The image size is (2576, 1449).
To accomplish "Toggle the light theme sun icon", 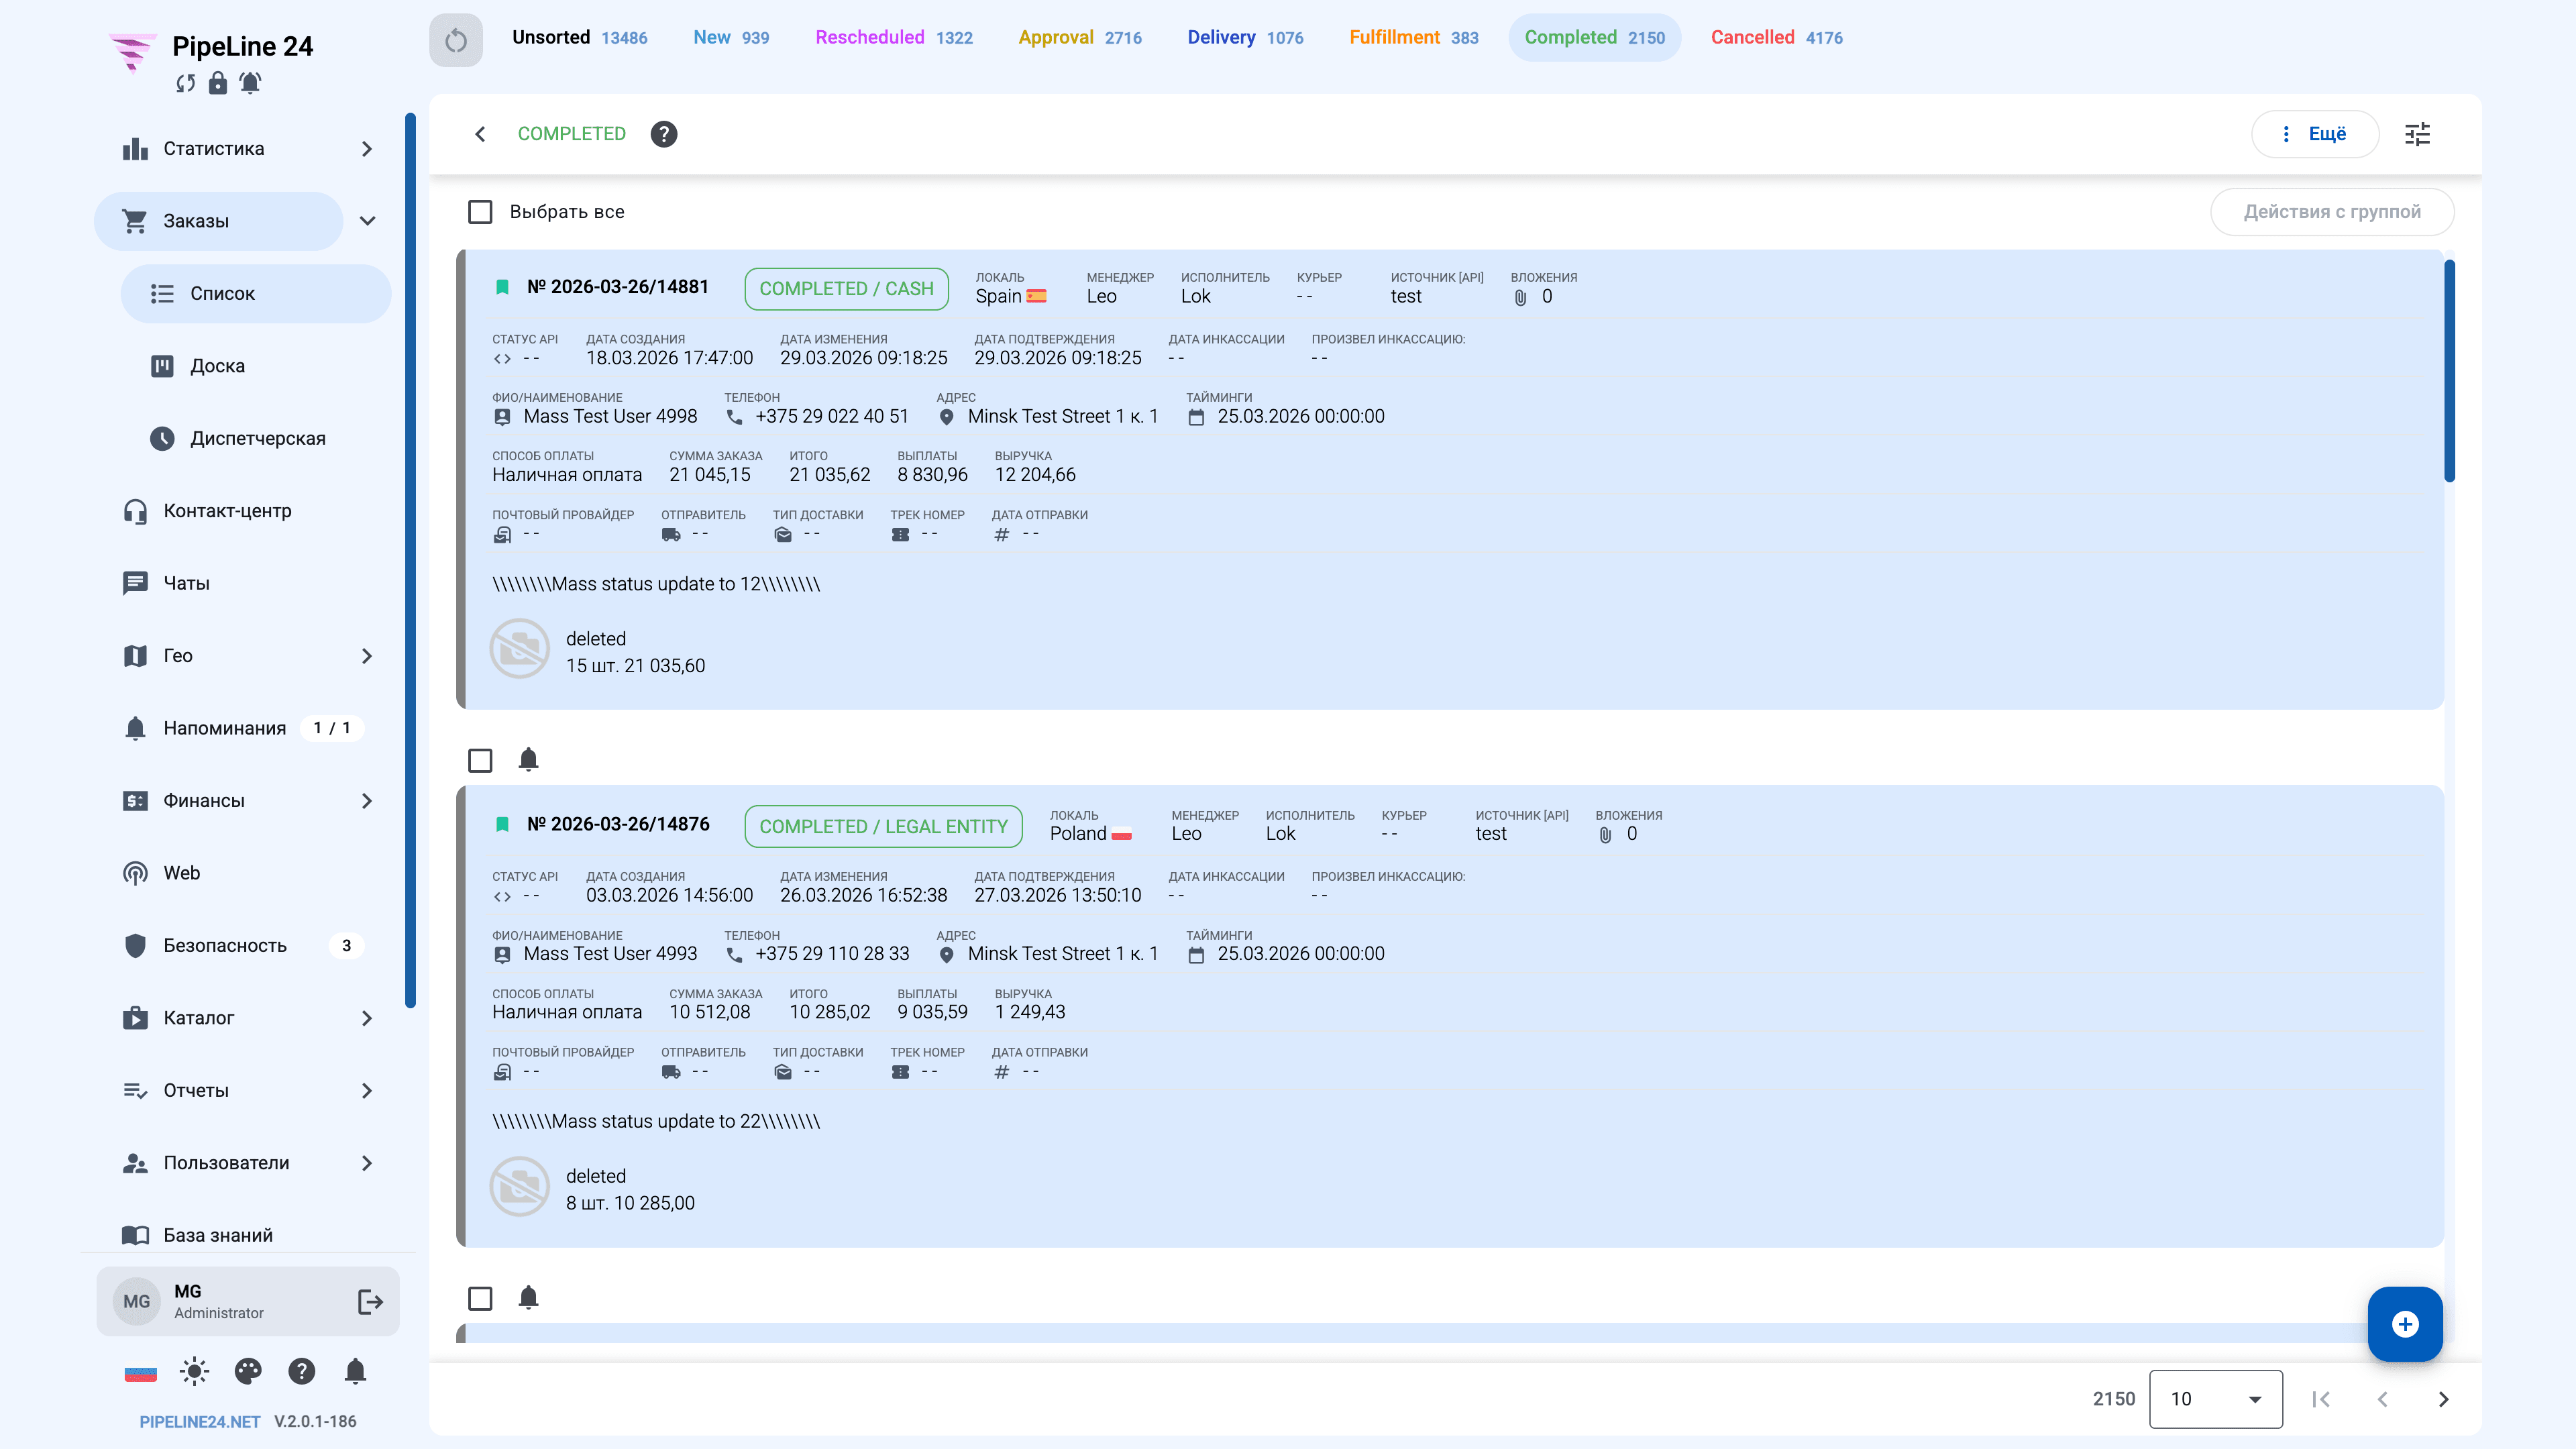I will (194, 1371).
